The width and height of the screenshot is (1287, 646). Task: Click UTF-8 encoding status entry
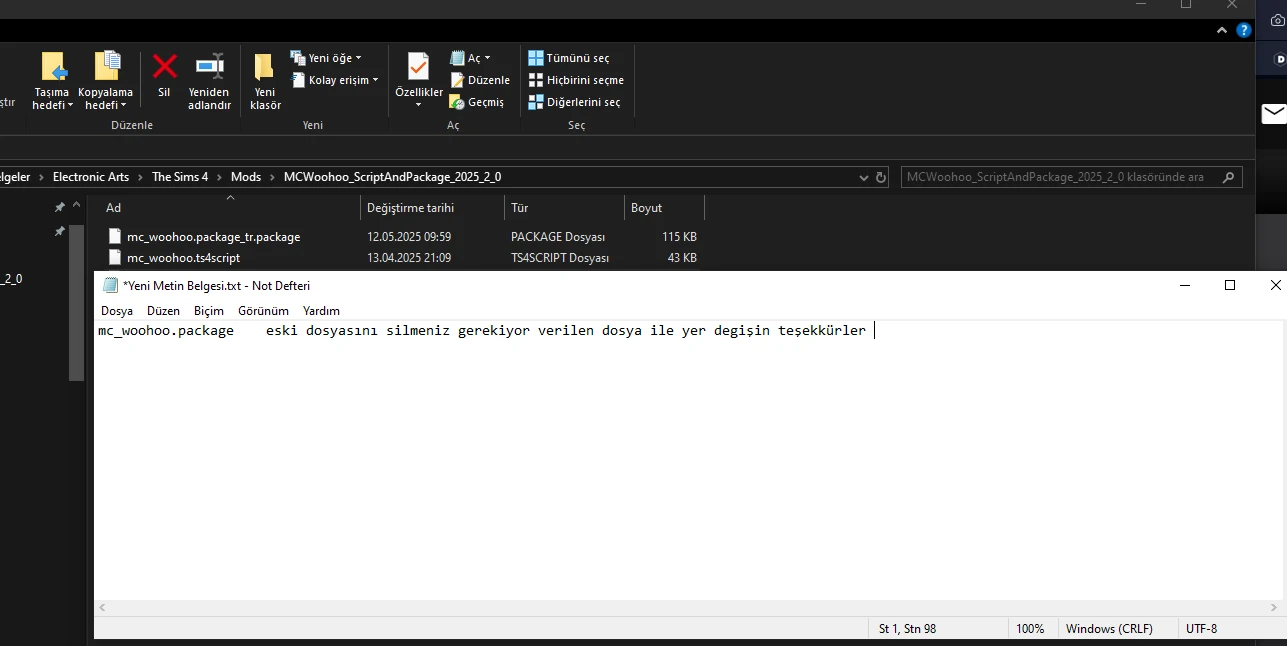[x=1201, y=629]
